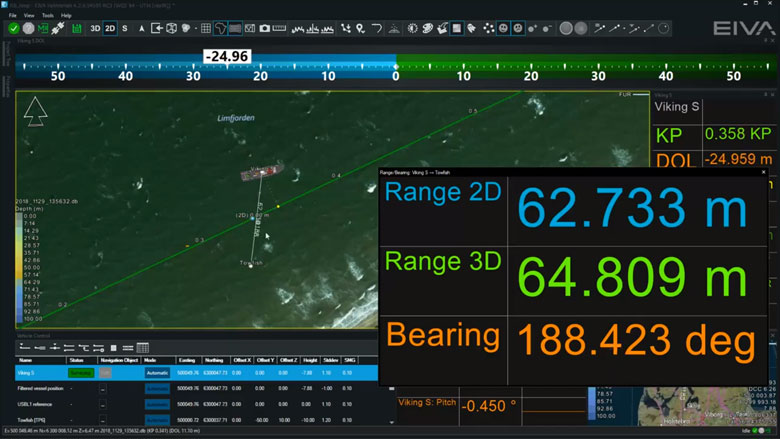
Task: Open the View menu
Action: coord(28,16)
